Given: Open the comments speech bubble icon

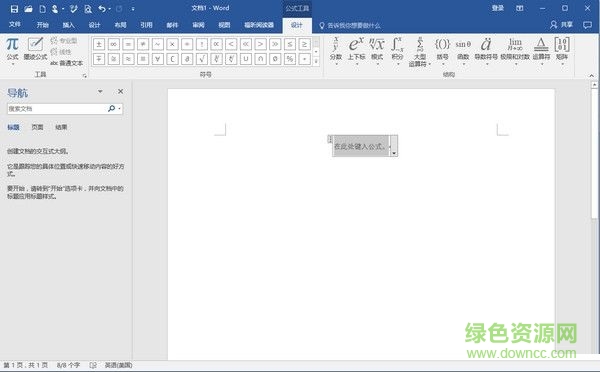Looking at the screenshot, I should coord(587,25).
